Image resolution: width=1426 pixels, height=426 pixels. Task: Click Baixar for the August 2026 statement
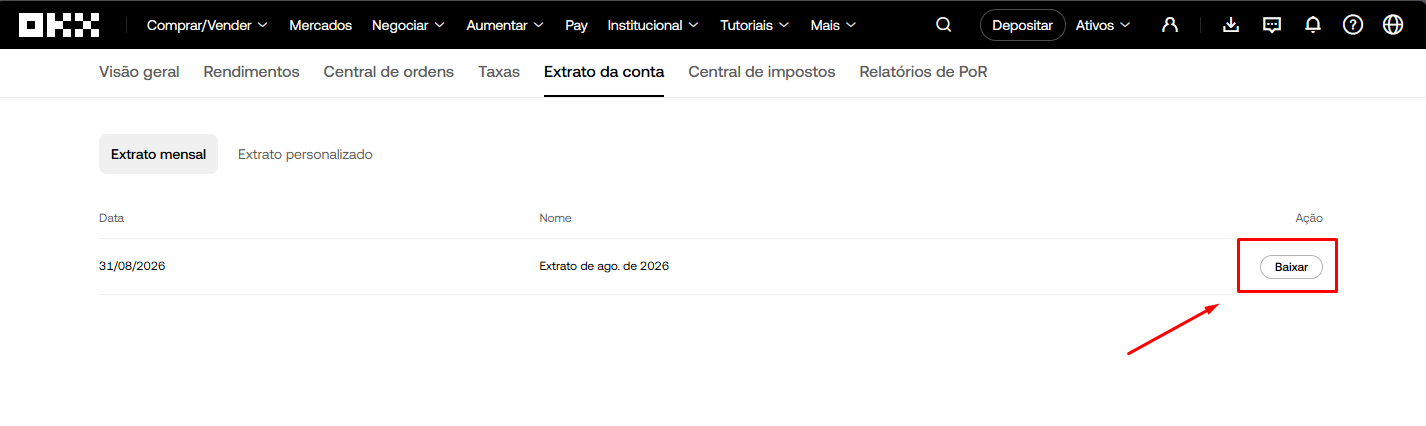pos(1291,267)
